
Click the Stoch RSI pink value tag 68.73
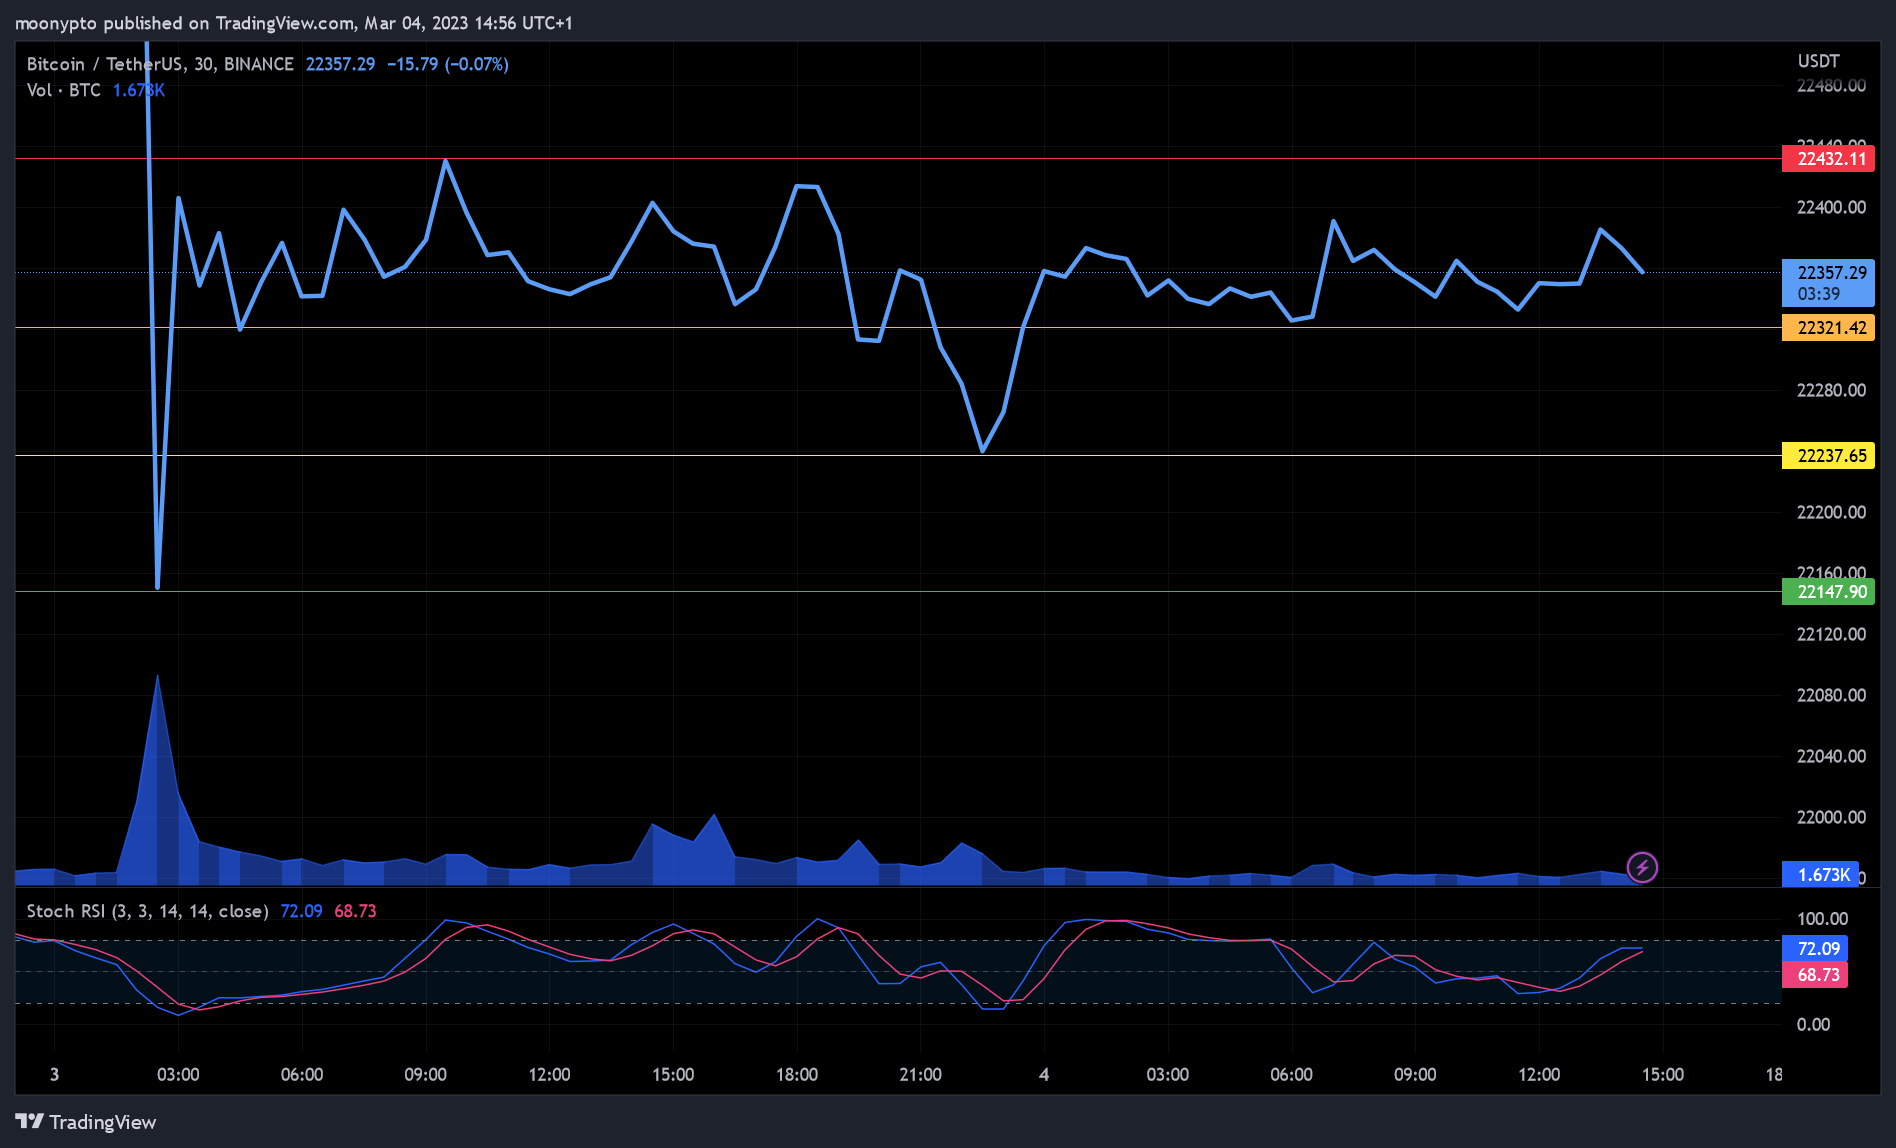tap(1815, 975)
